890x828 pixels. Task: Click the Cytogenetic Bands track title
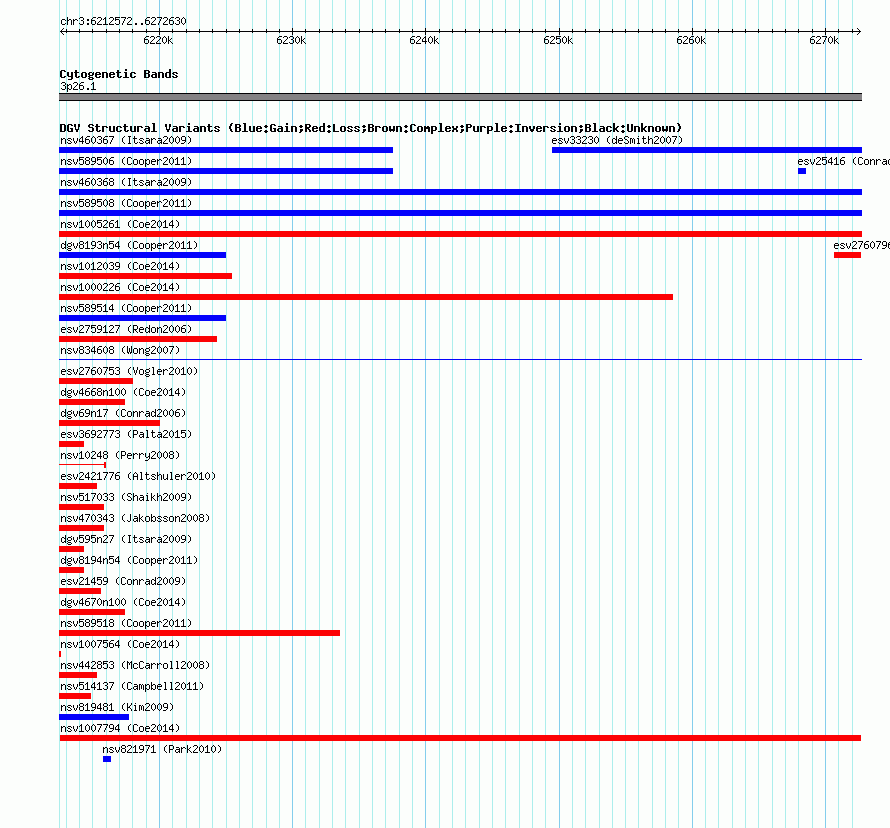pos(119,74)
